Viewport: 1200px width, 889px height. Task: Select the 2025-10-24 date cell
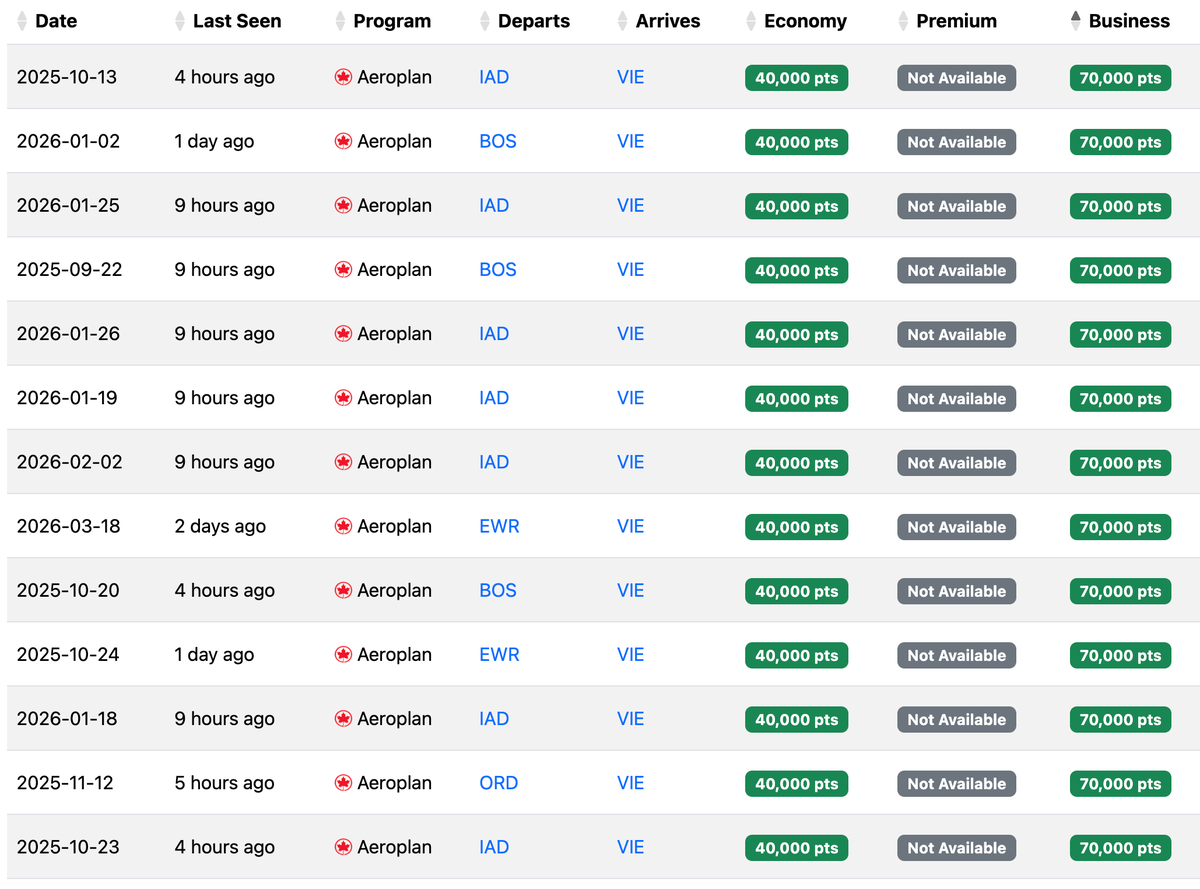click(68, 654)
